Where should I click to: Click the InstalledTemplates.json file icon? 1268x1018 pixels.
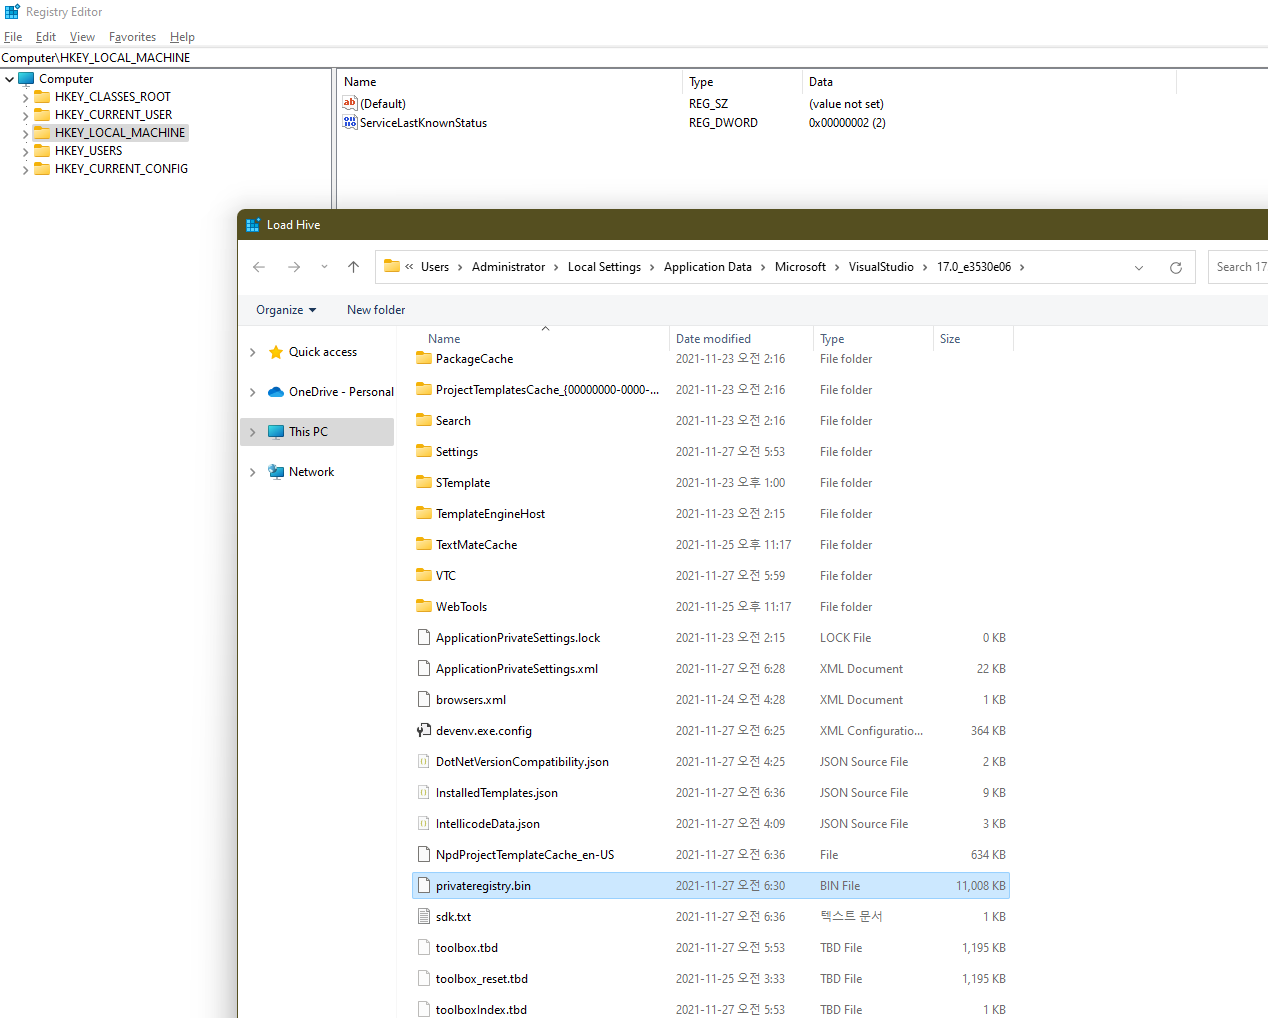click(x=424, y=793)
